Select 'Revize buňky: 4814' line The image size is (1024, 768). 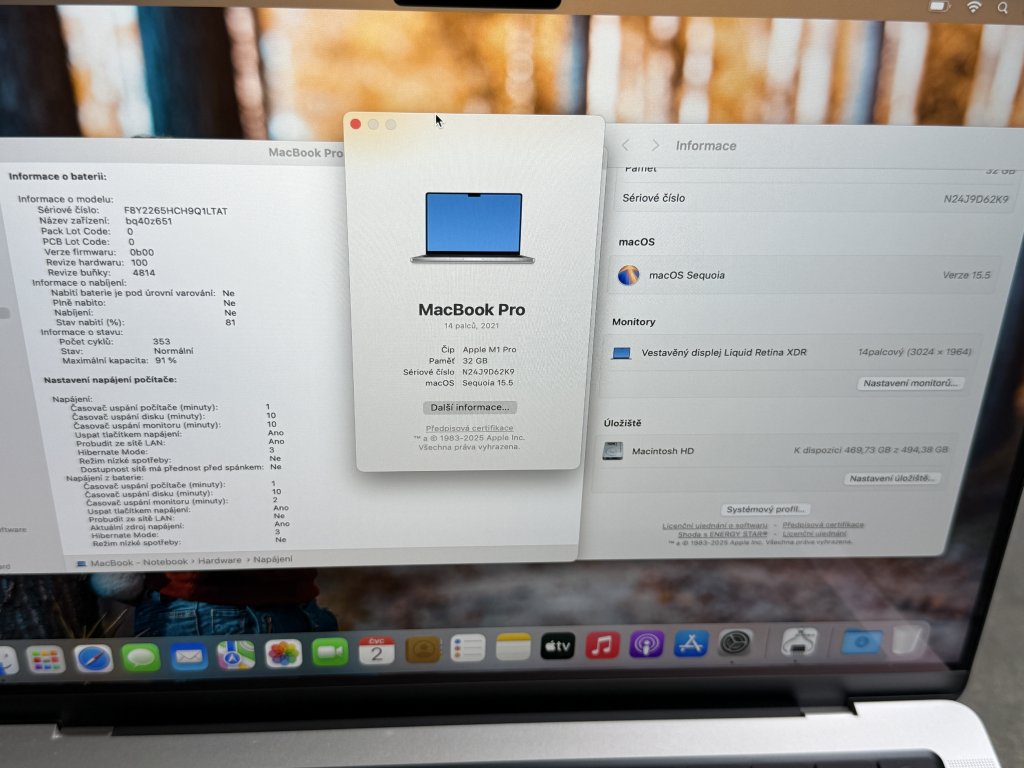[101, 273]
